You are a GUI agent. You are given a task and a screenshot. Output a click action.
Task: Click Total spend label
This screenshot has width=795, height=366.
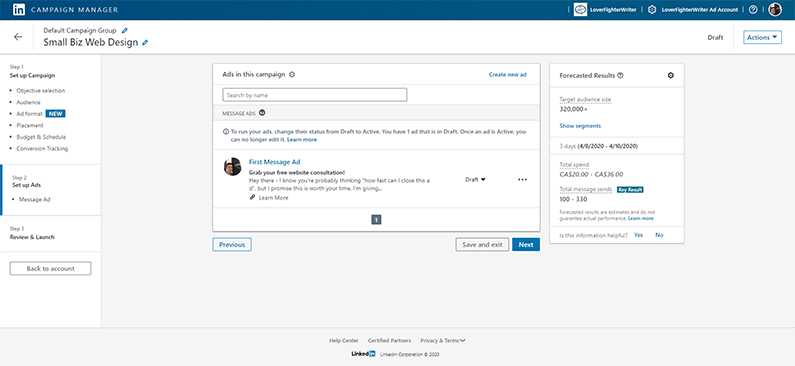tap(574, 165)
